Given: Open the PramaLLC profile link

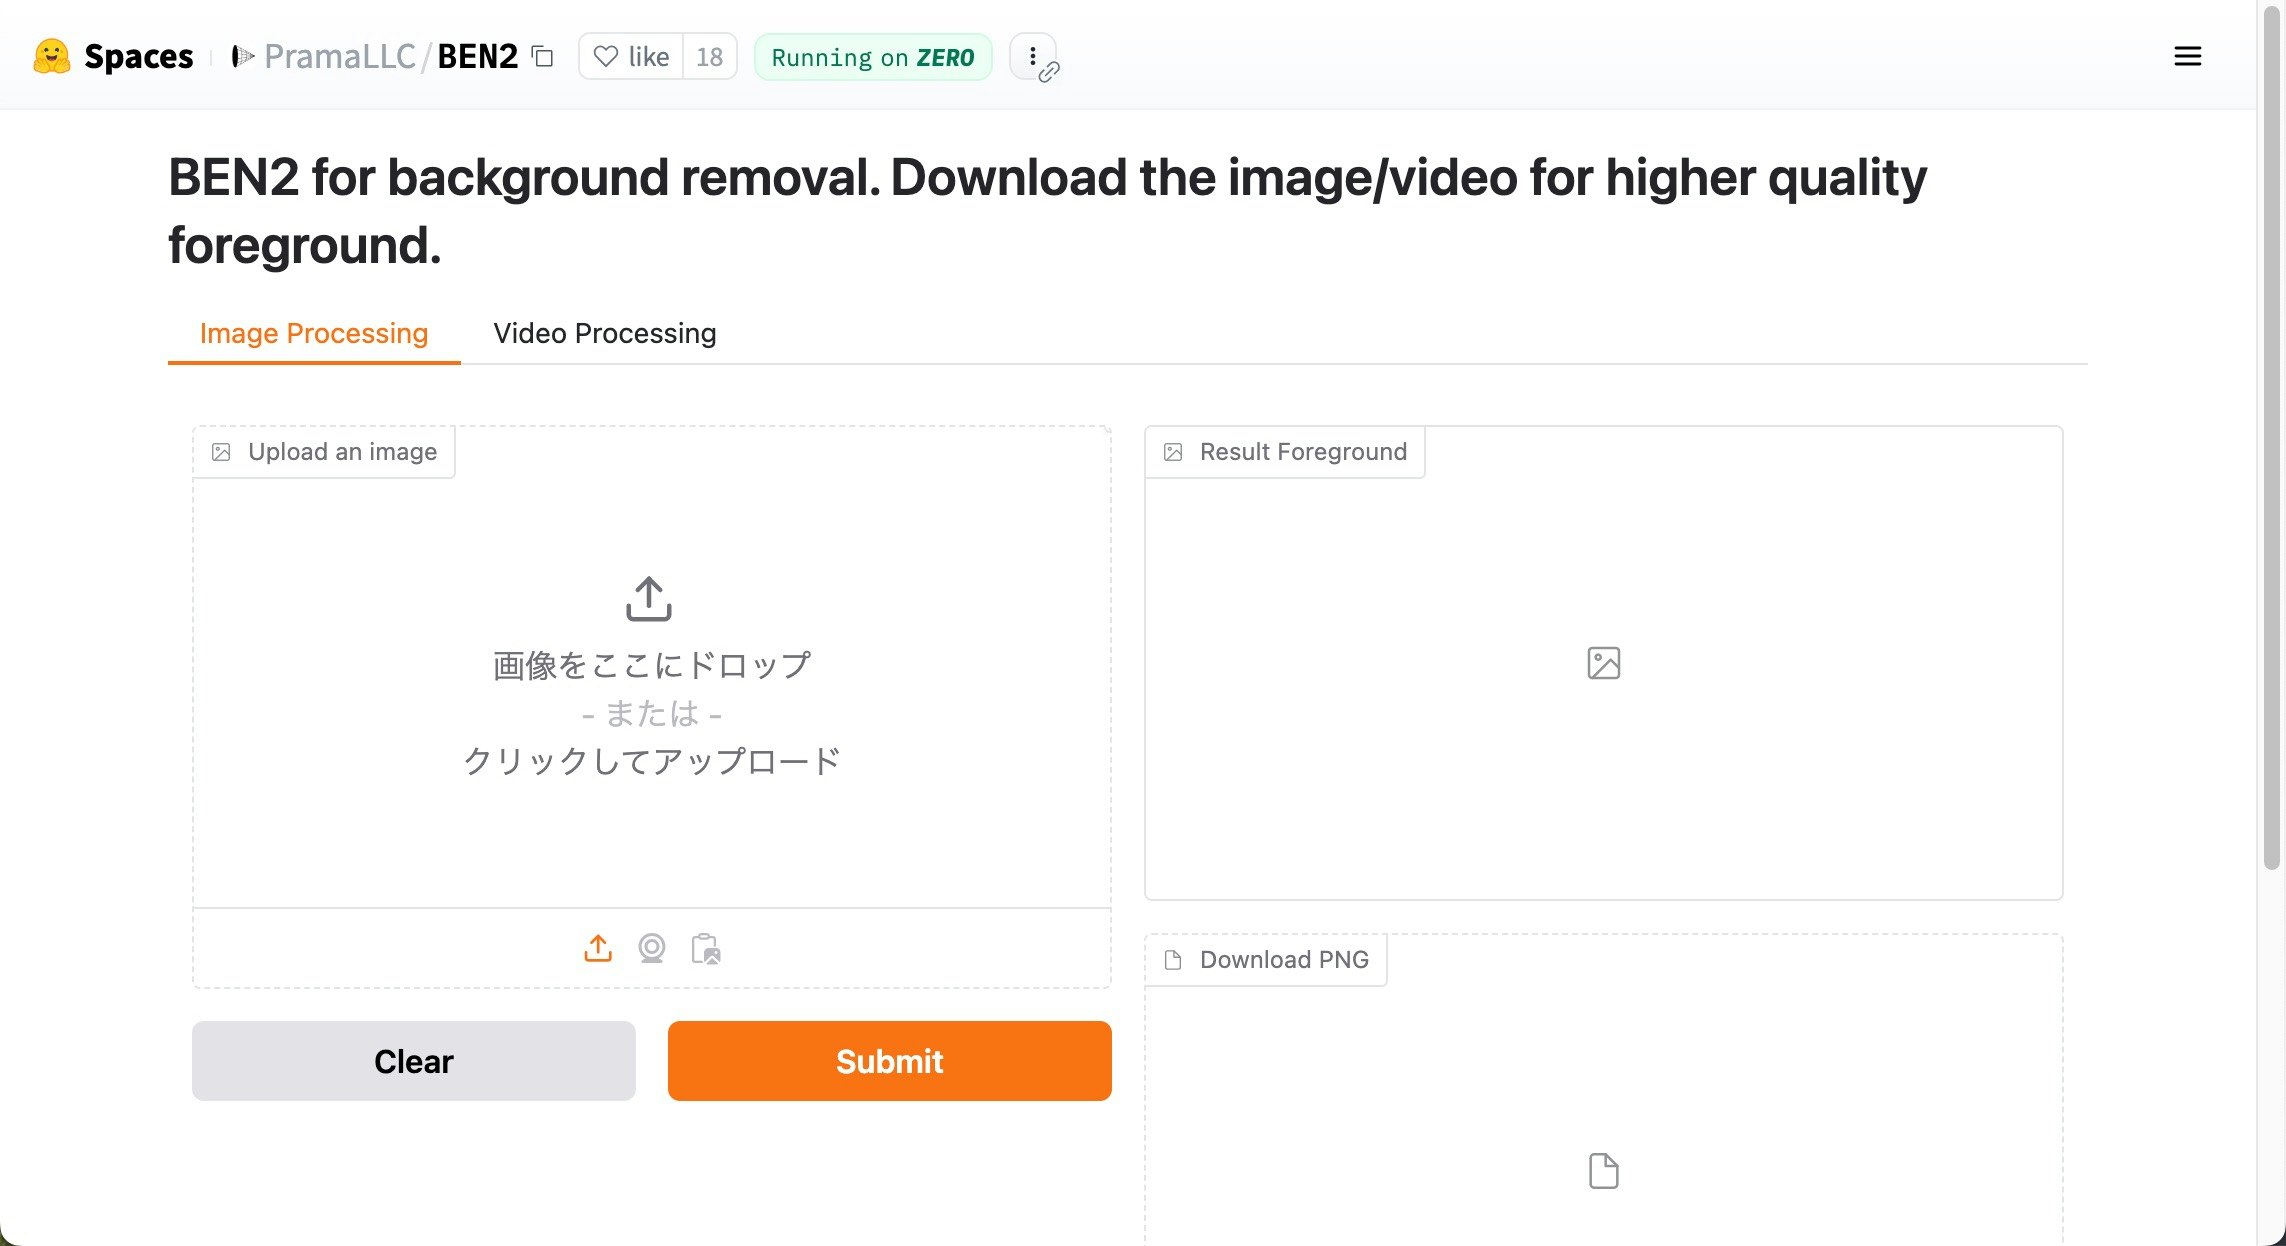Looking at the screenshot, I should (x=339, y=56).
